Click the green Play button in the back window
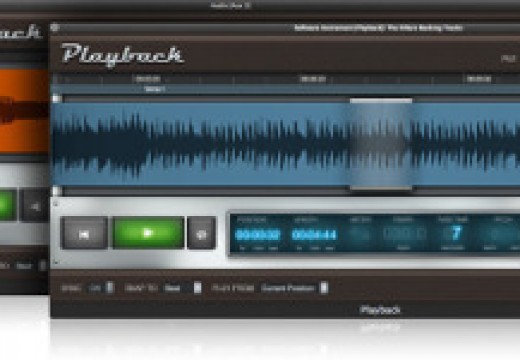 tap(7, 204)
